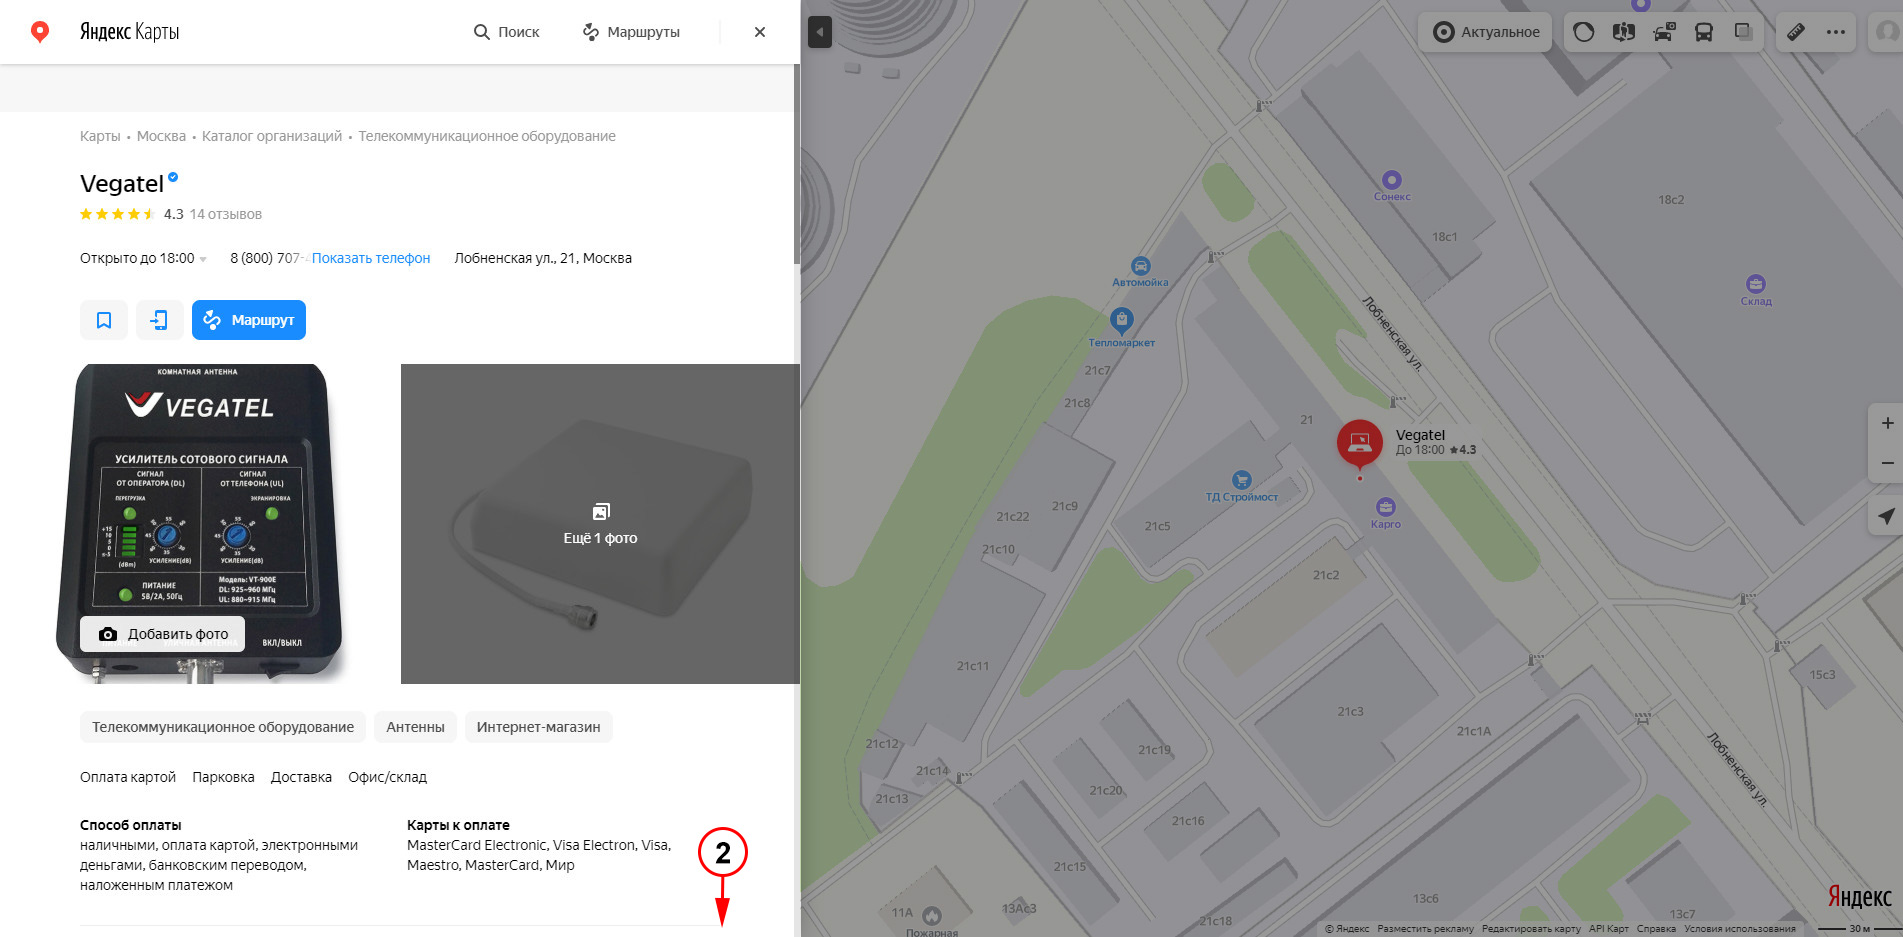Screen dimensions: 1903x937
Task: Click the Актуальное button on map
Action: point(1485,32)
